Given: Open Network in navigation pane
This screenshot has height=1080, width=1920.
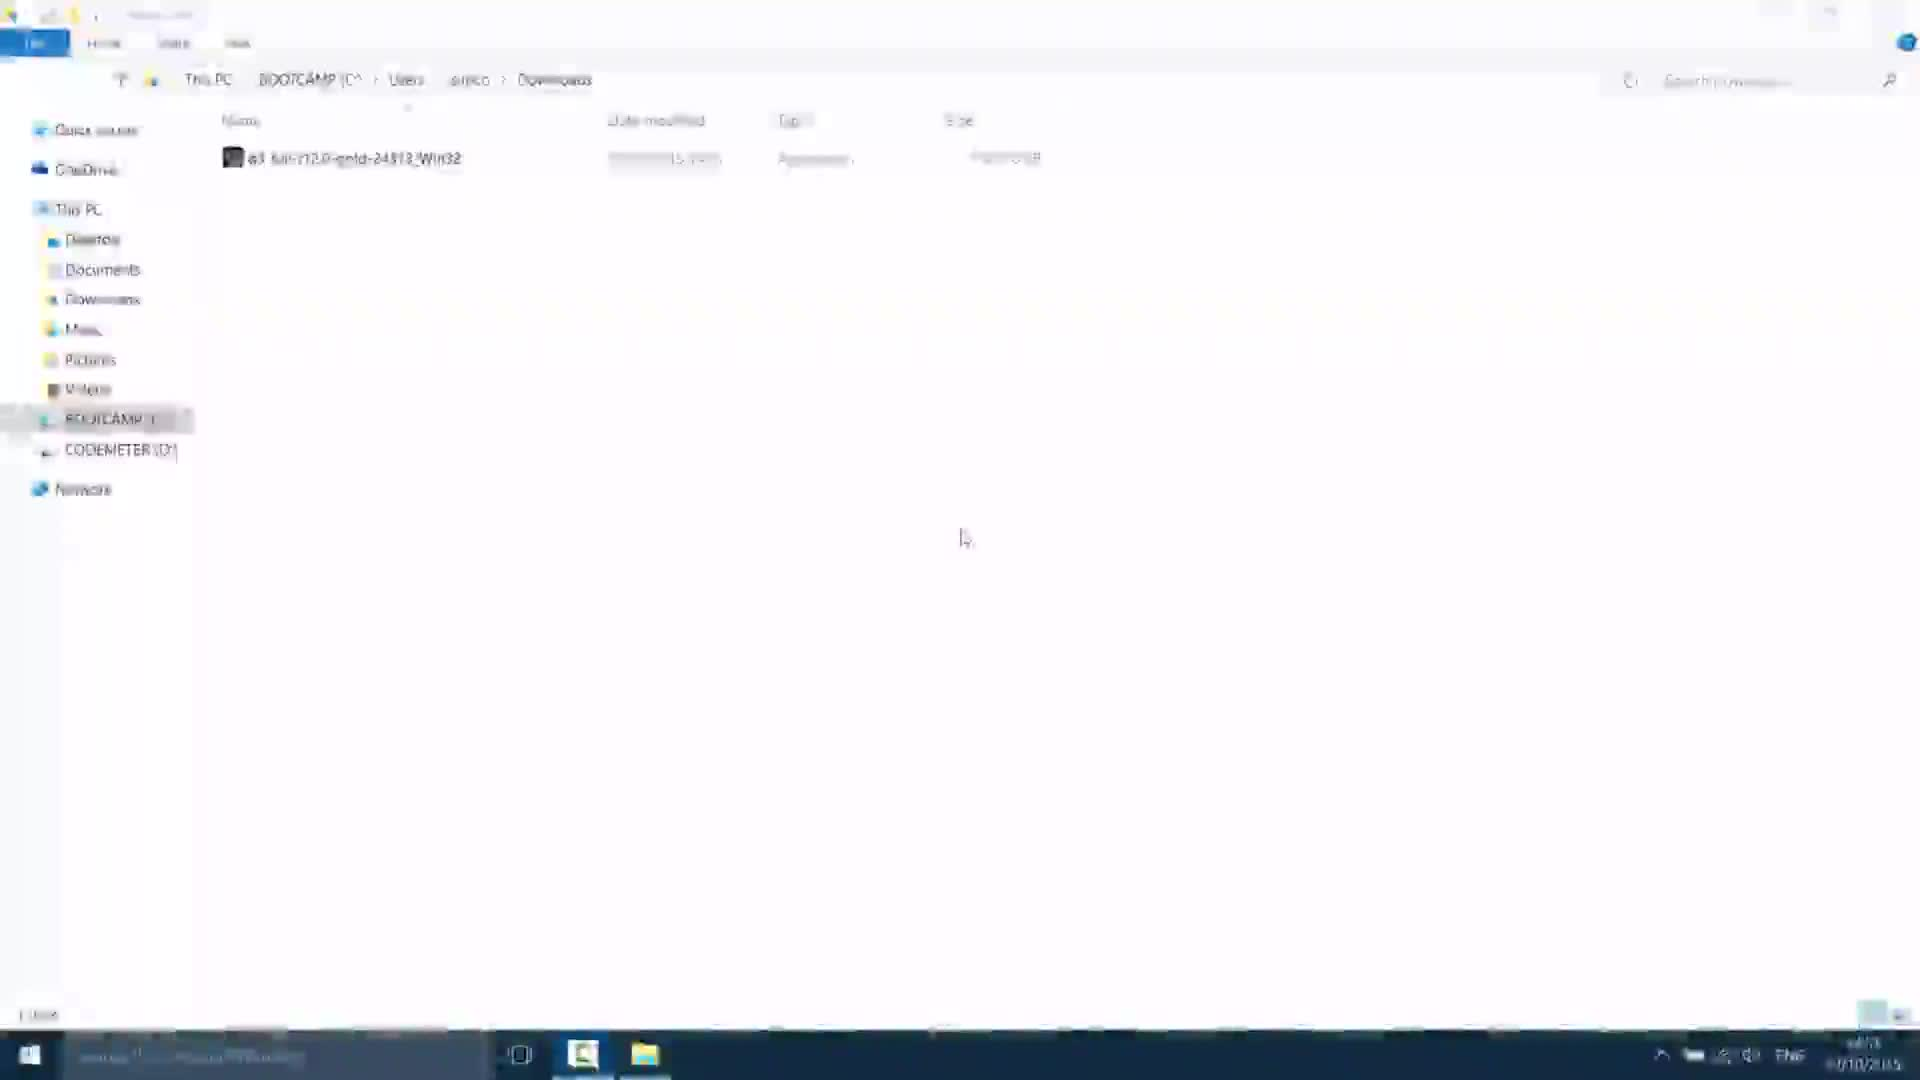Looking at the screenshot, I should (x=83, y=489).
